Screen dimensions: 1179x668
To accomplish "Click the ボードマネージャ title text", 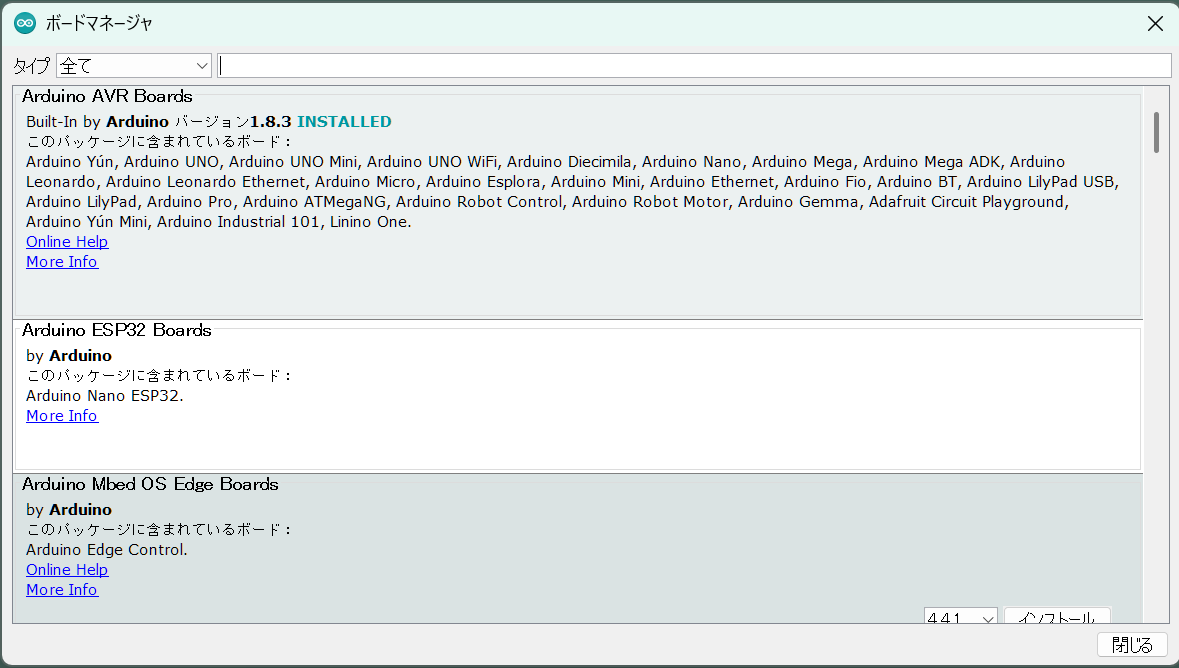I will pyautogui.click(x=99, y=23).
